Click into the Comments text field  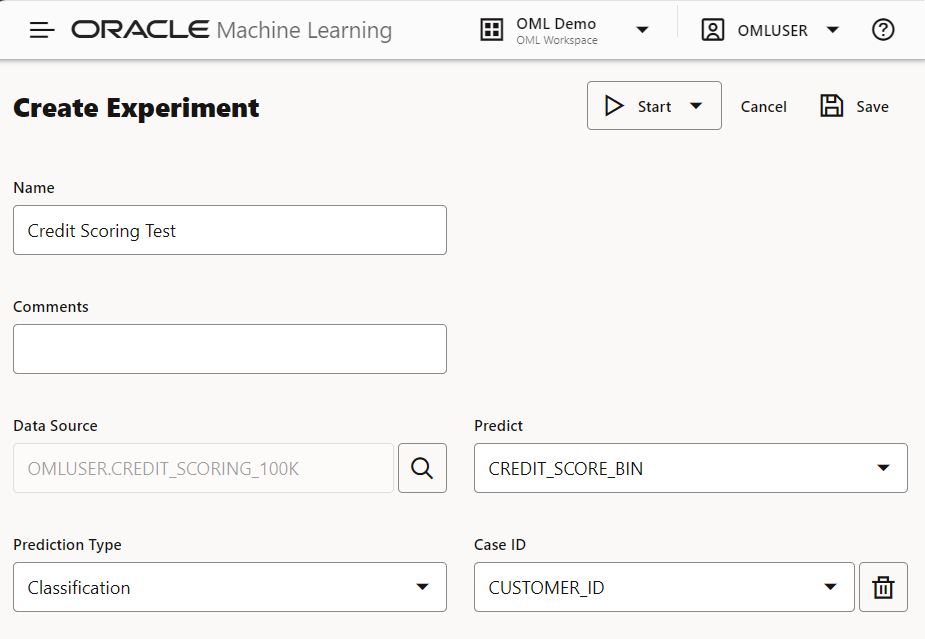(x=229, y=349)
